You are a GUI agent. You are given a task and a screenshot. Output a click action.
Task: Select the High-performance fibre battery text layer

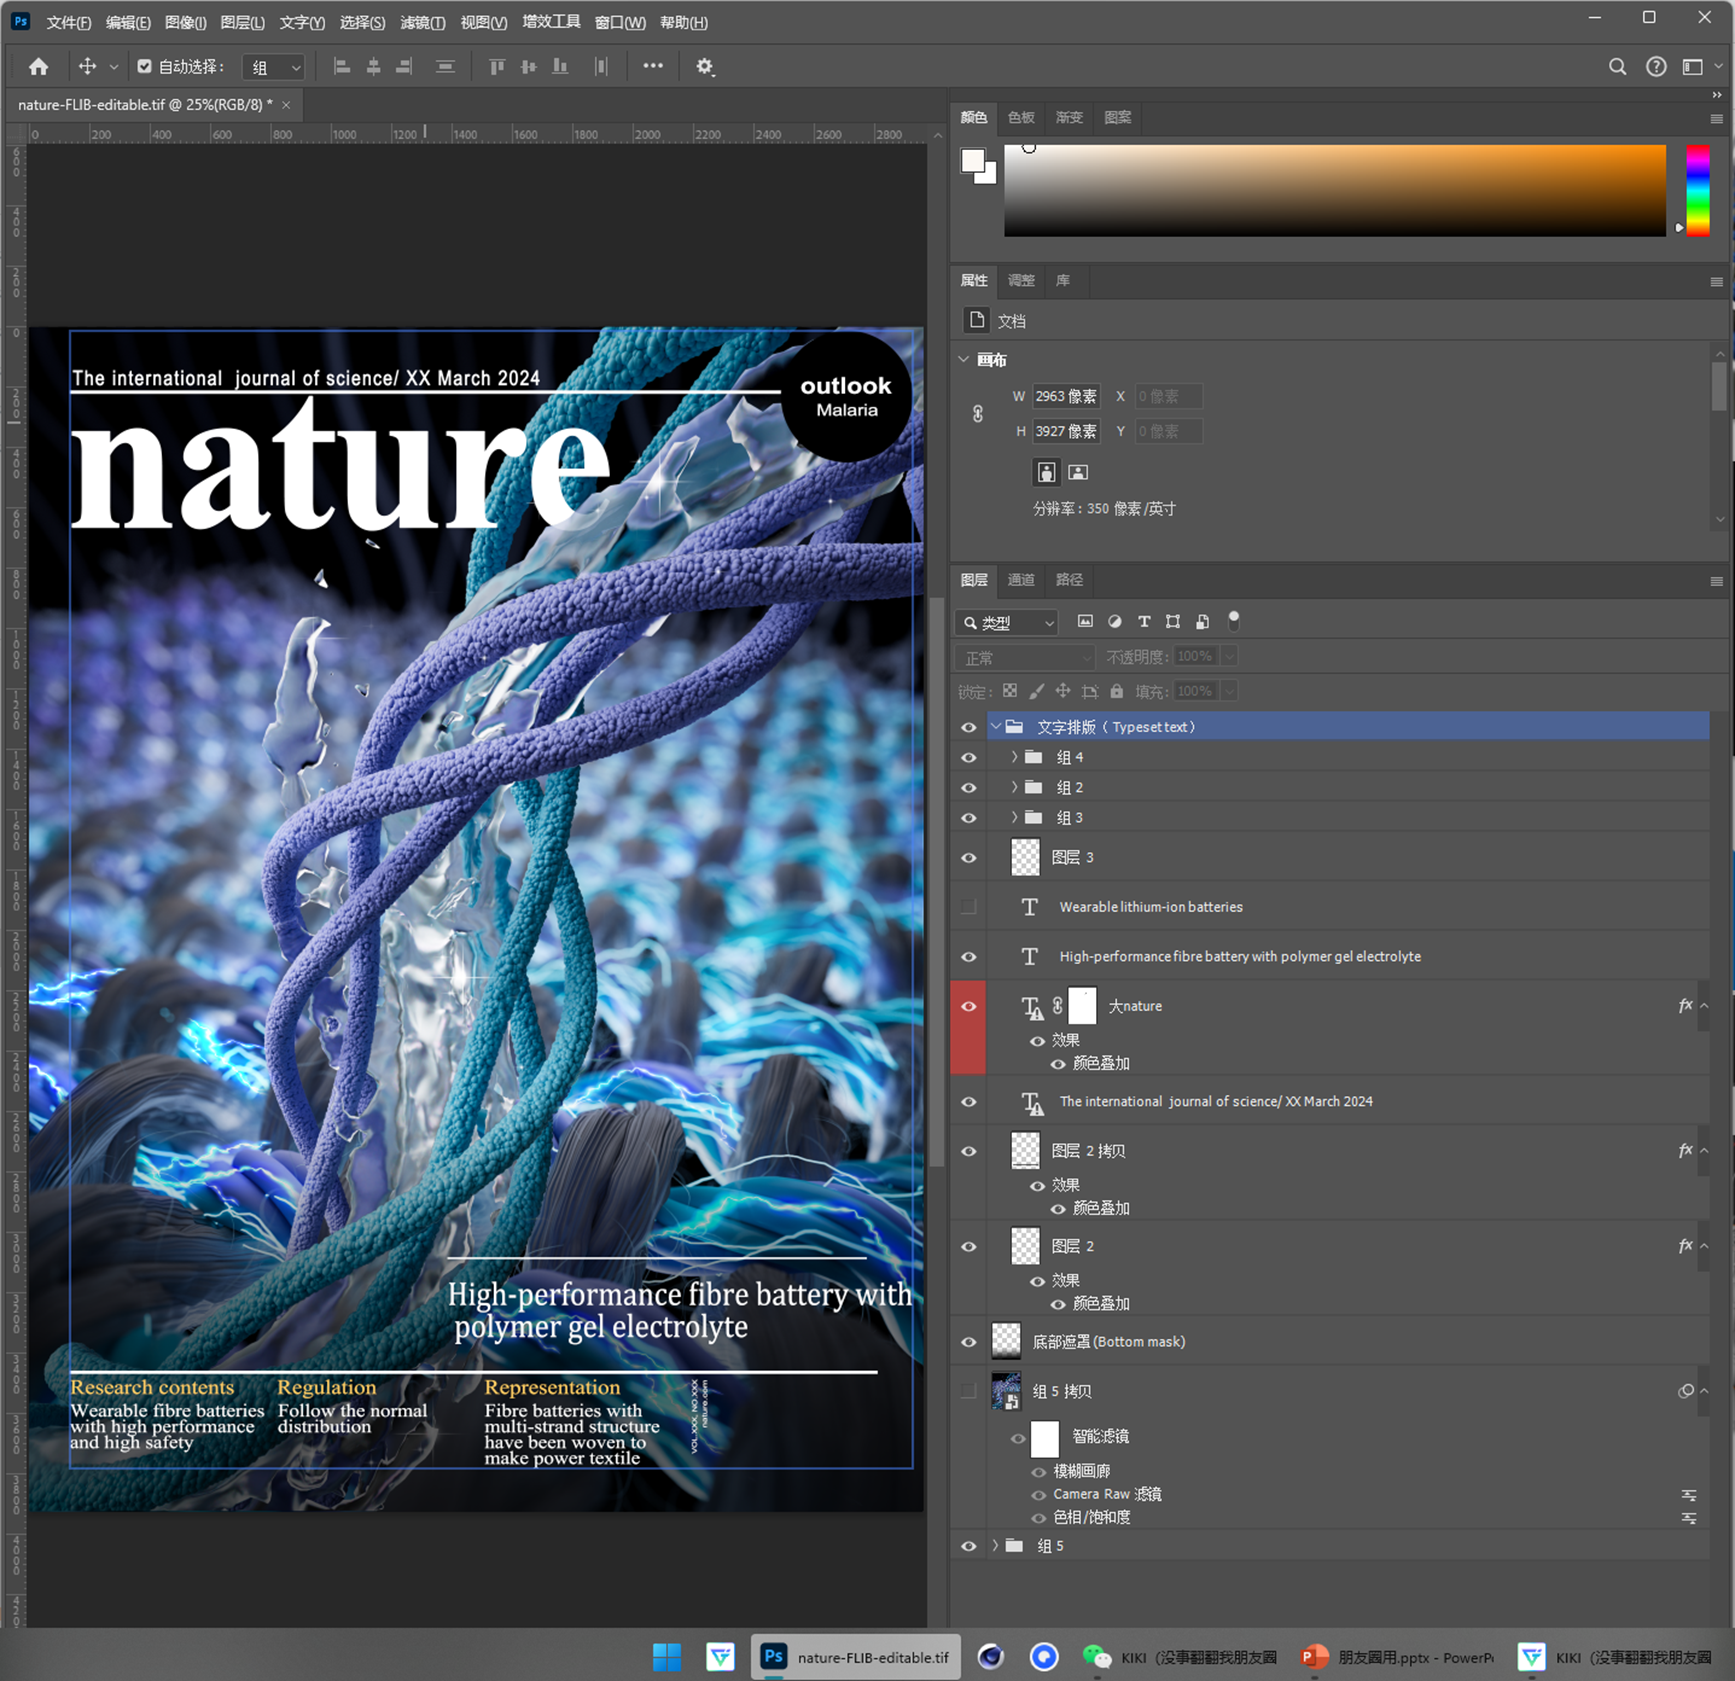(x=1240, y=957)
